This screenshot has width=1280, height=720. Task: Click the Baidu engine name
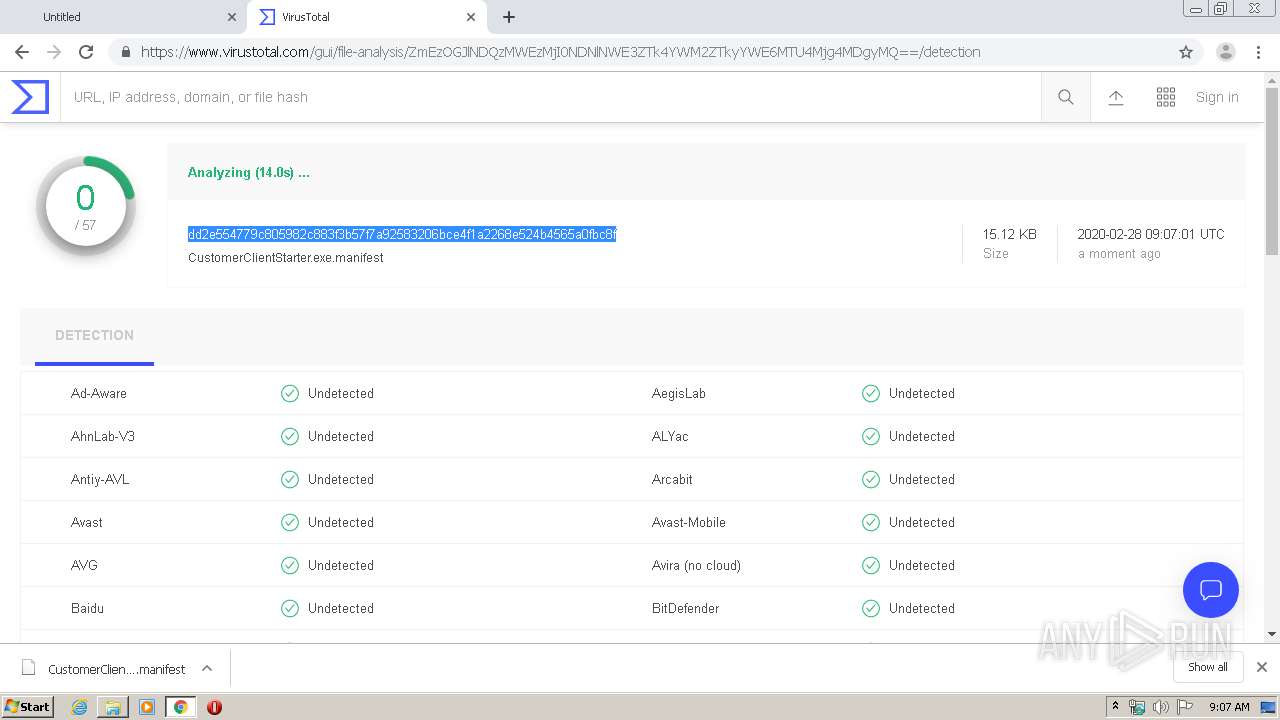[x=87, y=609]
